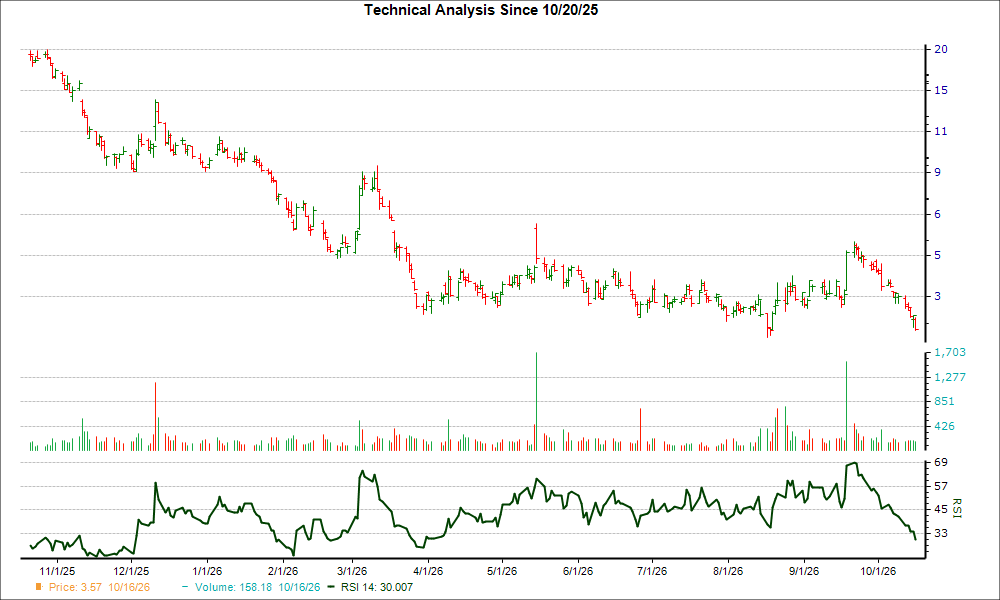Image resolution: width=1000 pixels, height=600 pixels.
Task: Click the 20 price axis label
Action: coord(941,49)
